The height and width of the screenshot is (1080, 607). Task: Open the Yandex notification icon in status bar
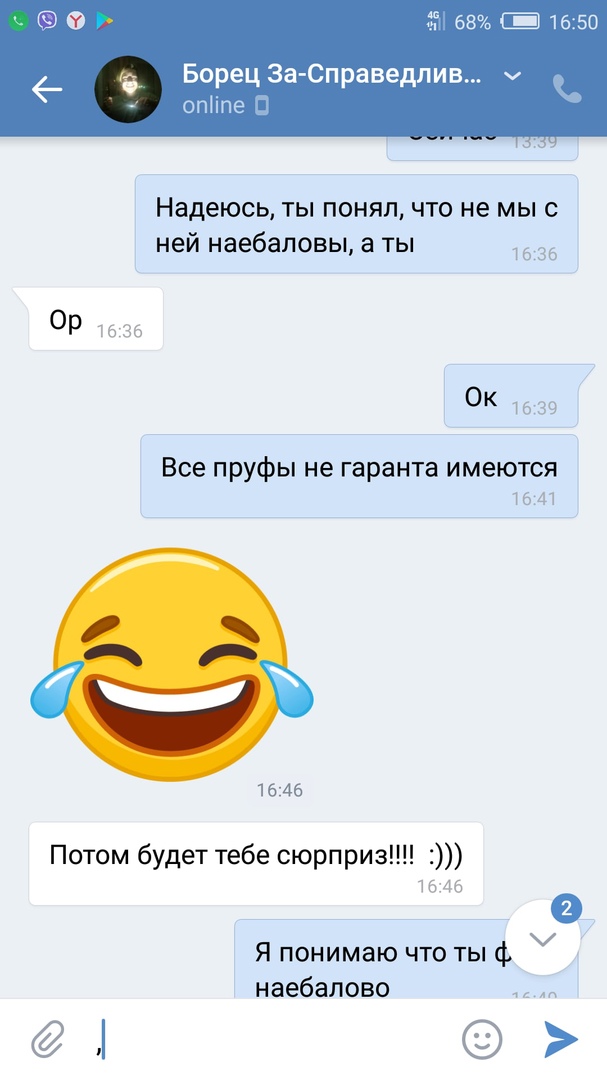pos(76,21)
